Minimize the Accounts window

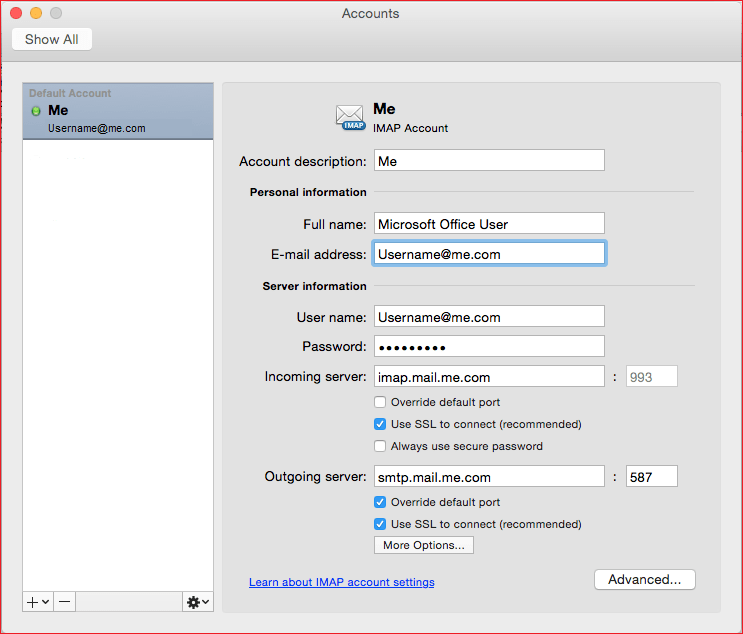[36, 13]
